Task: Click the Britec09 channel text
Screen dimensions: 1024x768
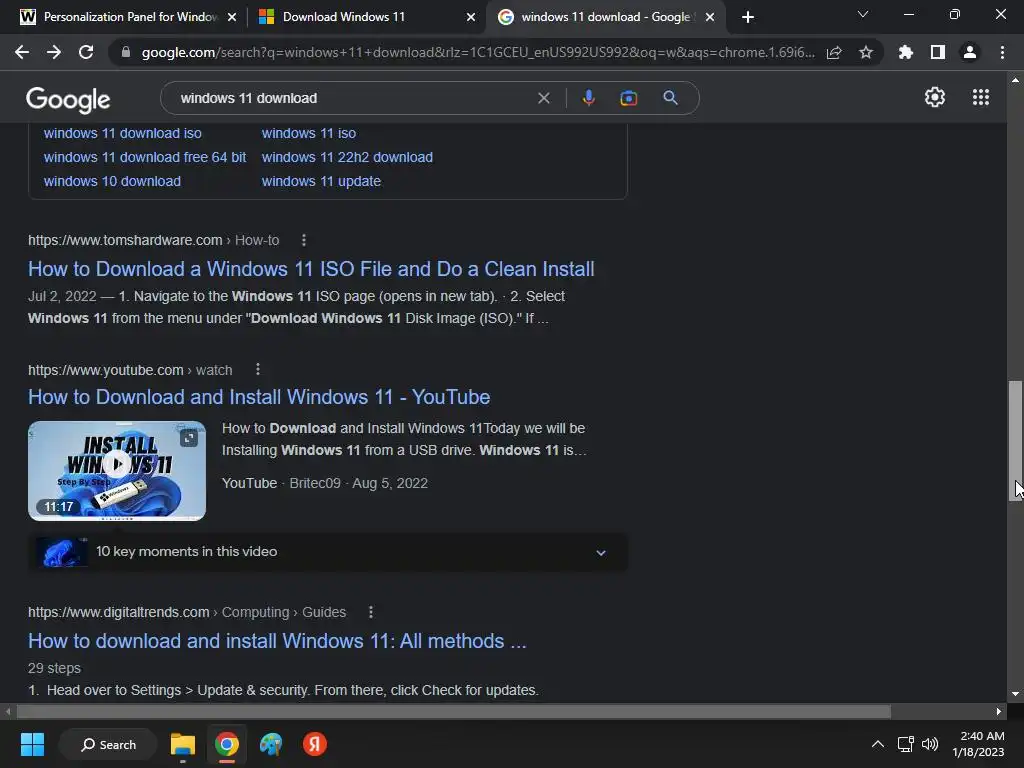Action: tap(315, 483)
